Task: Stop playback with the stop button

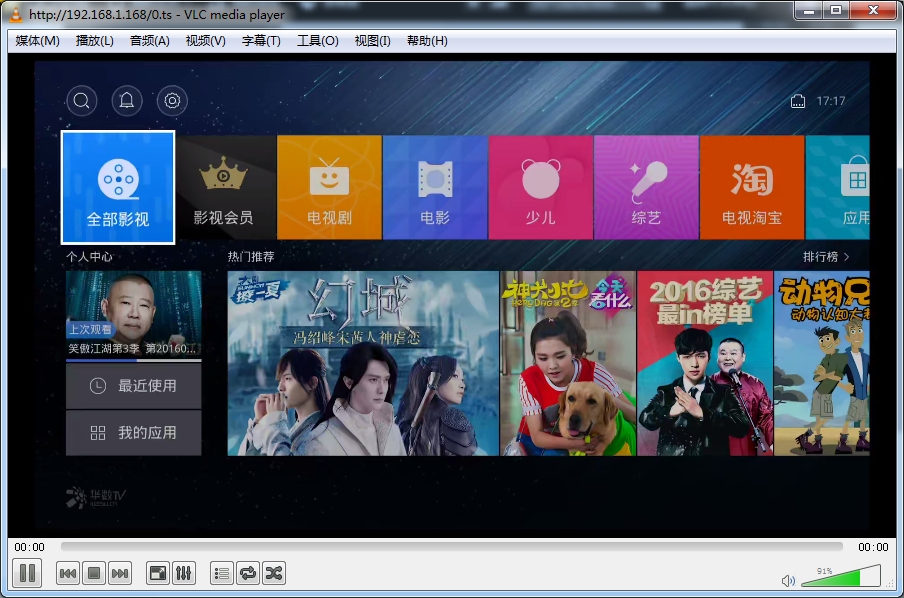Action: 93,573
